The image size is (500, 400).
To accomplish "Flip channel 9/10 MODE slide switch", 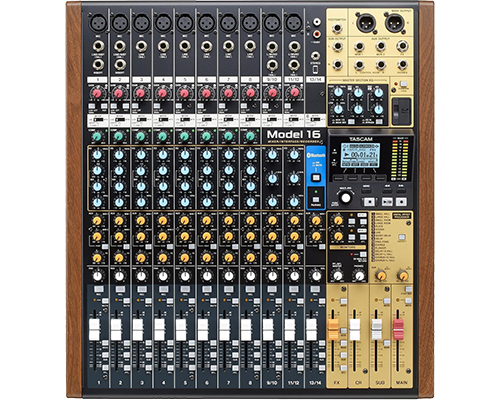I will point(272,119).
